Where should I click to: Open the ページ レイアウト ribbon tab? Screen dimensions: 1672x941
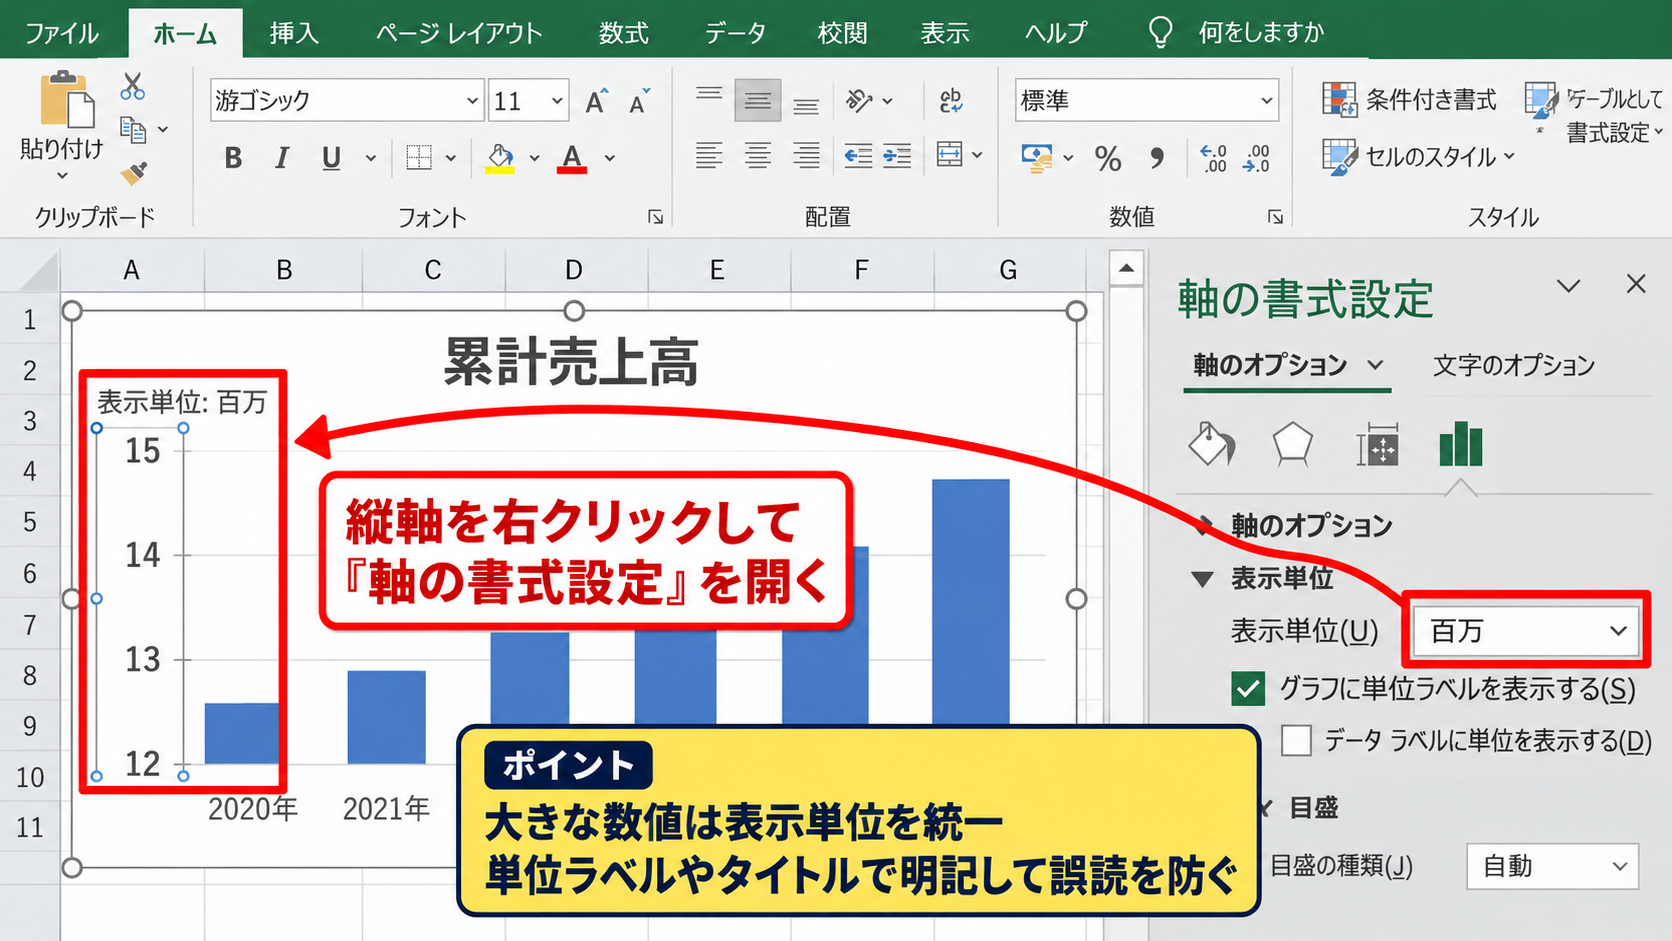coord(459,33)
